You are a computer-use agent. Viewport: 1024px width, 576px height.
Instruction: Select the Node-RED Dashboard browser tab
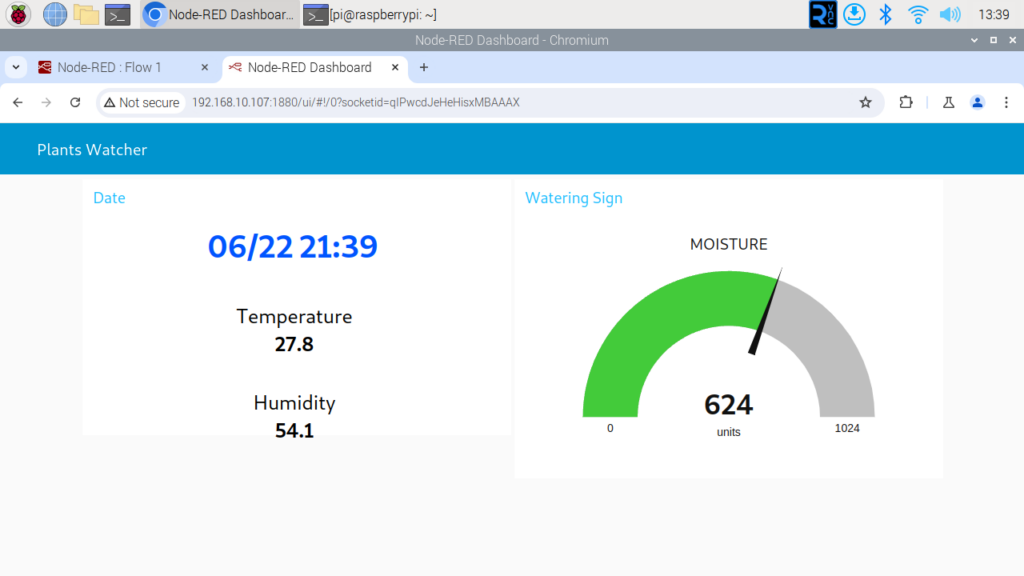310,67
